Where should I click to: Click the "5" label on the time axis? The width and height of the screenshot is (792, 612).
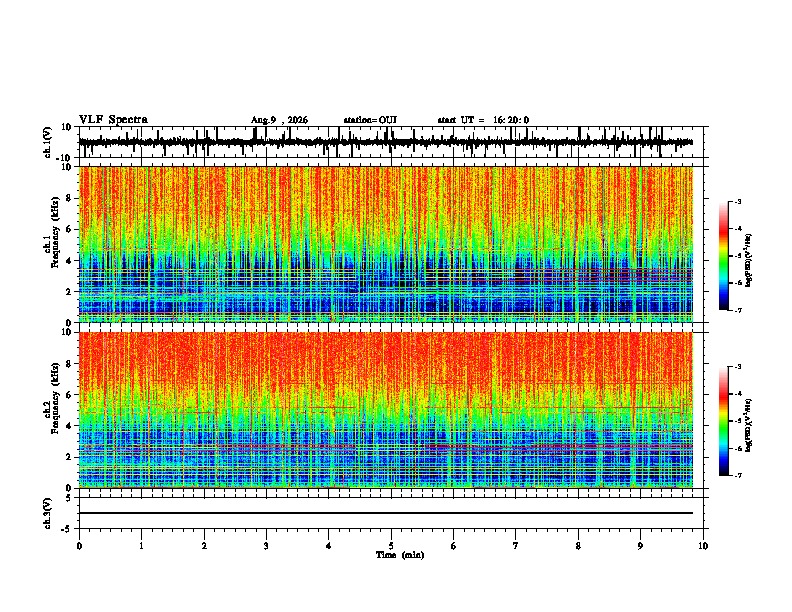[x=391, y=546]
